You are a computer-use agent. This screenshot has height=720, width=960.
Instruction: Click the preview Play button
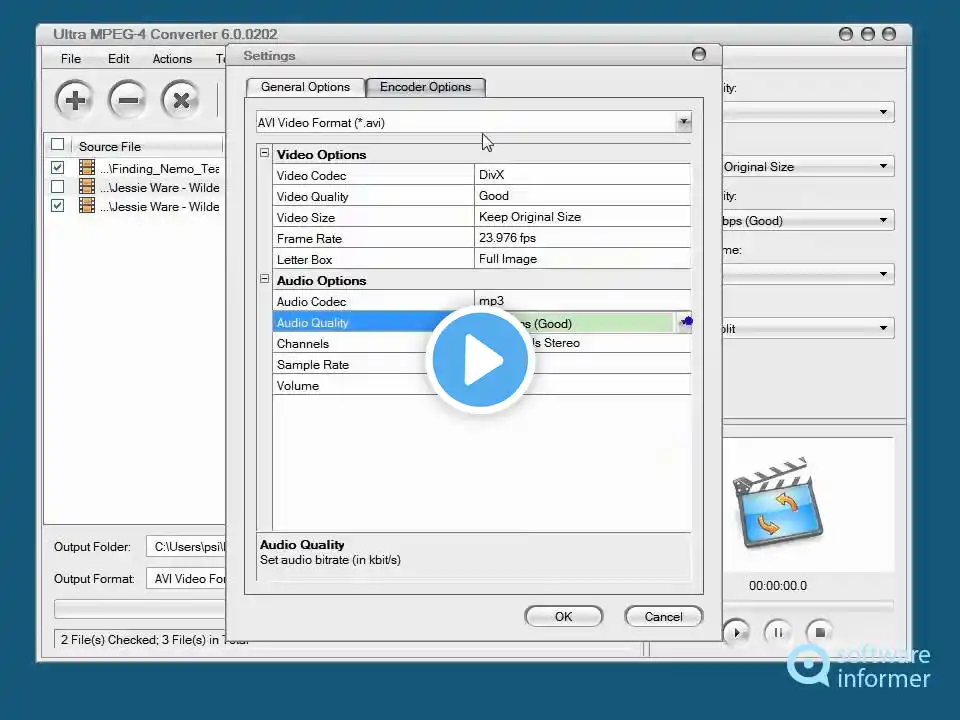tap(736, 632)
